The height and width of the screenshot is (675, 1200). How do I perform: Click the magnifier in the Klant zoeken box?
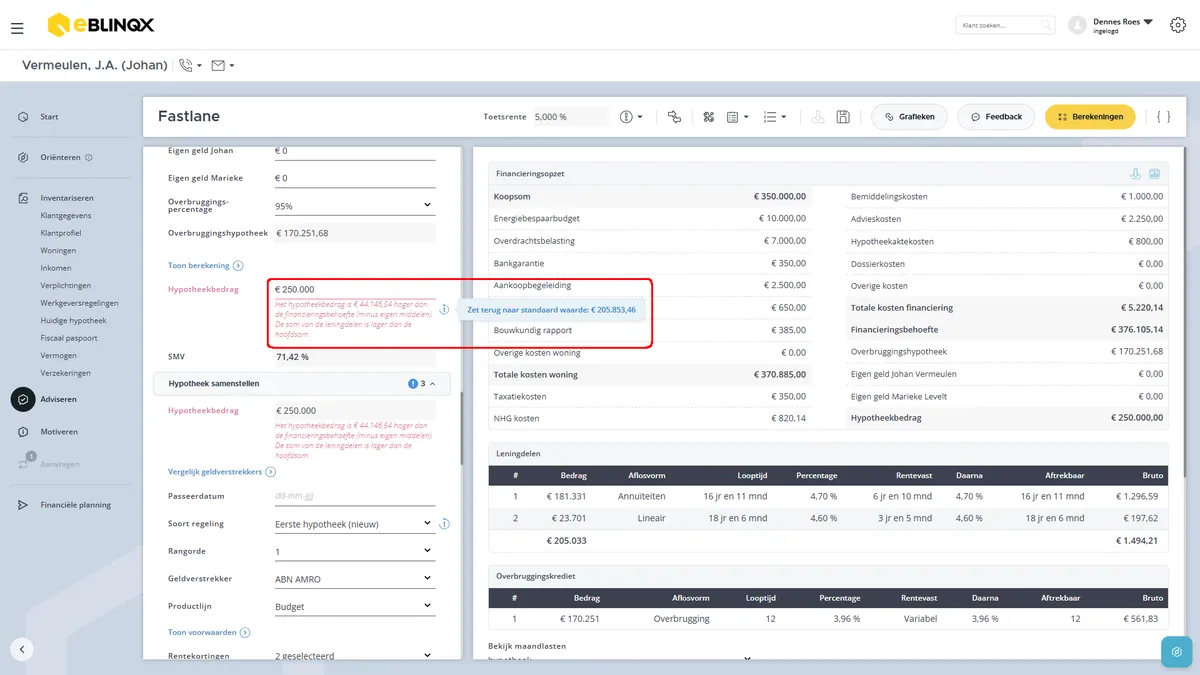[x=1045, y=25]
